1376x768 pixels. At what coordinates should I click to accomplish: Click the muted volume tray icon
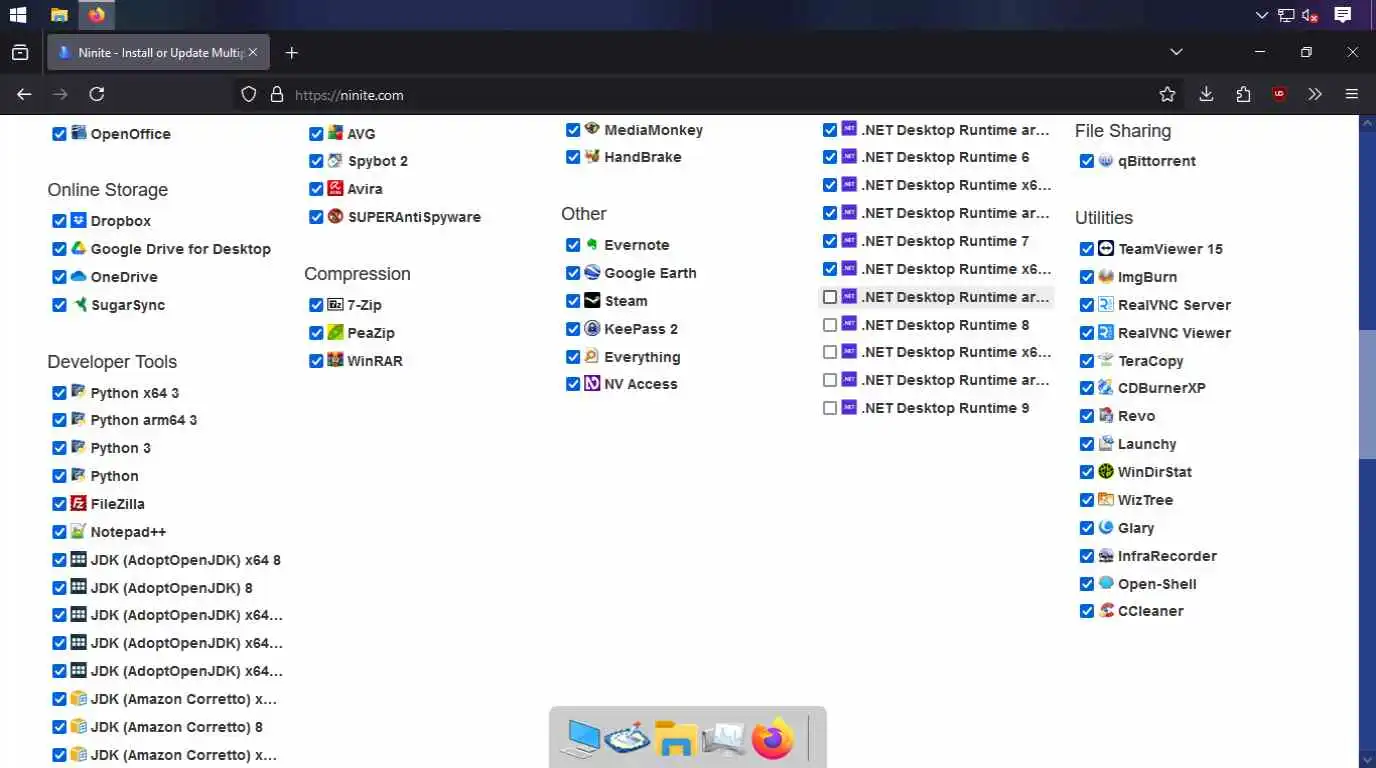(1310, 15)
